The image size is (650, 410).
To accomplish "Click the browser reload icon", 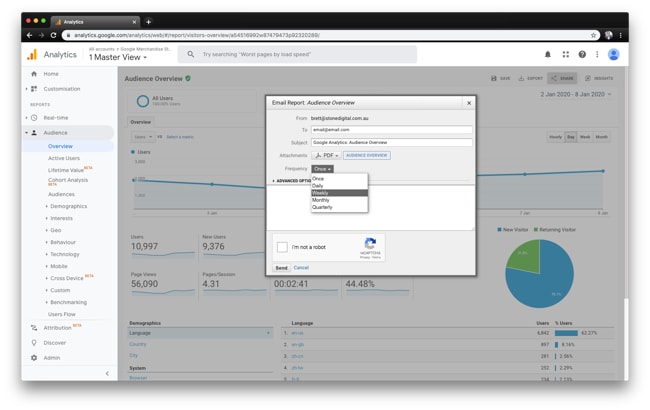I will pyautogui.click(x=53, y=35).
